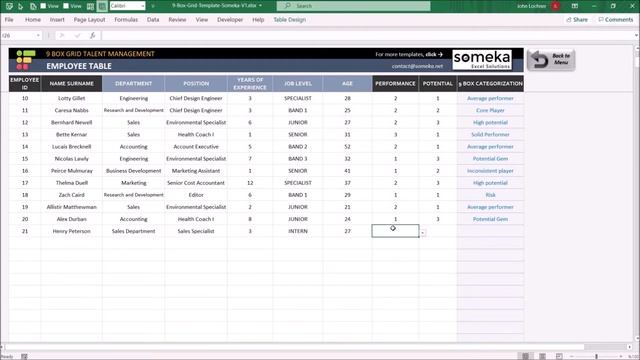This screenshot has height=360, width=640.
Task: Click the Comments button
Action: point(616,20)
